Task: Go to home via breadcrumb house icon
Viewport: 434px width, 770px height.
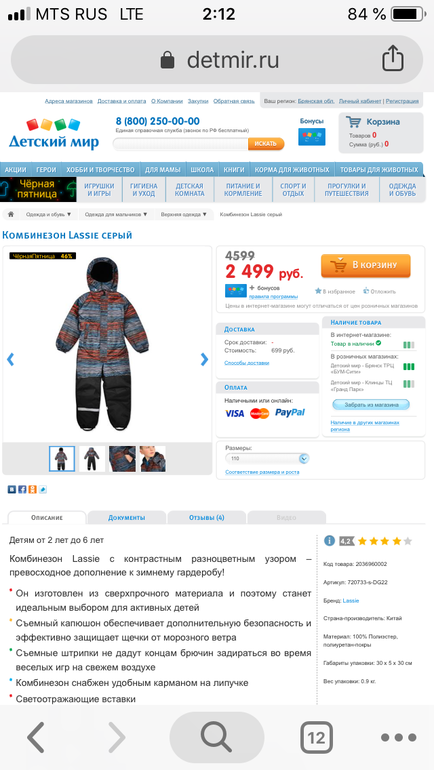Action: click(11, 214)
